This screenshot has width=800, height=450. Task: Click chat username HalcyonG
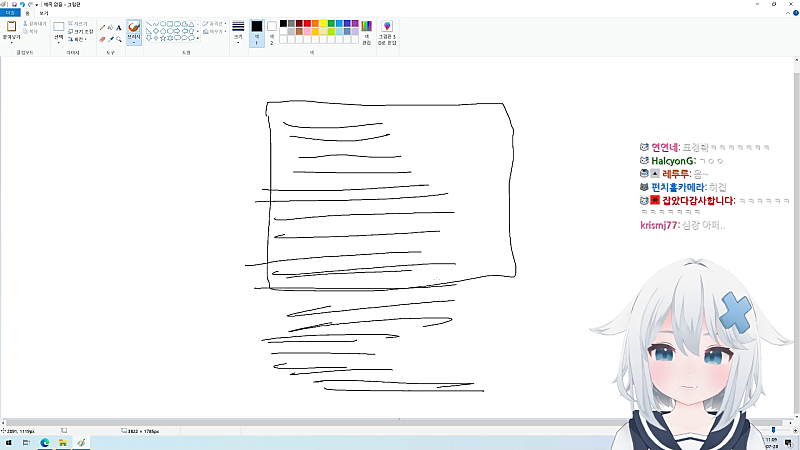coord(673,161)
